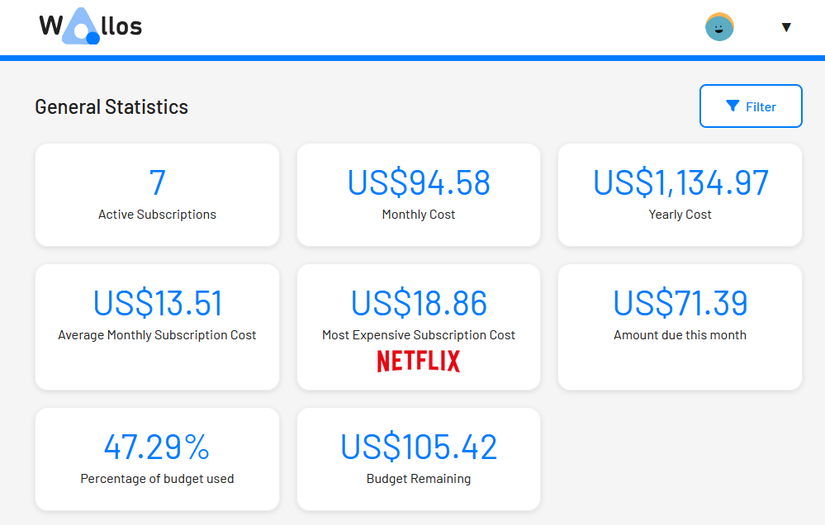825x525 pixels.
Task: Click the US$71.39 amount due value
Action: (x=680, y=303)
